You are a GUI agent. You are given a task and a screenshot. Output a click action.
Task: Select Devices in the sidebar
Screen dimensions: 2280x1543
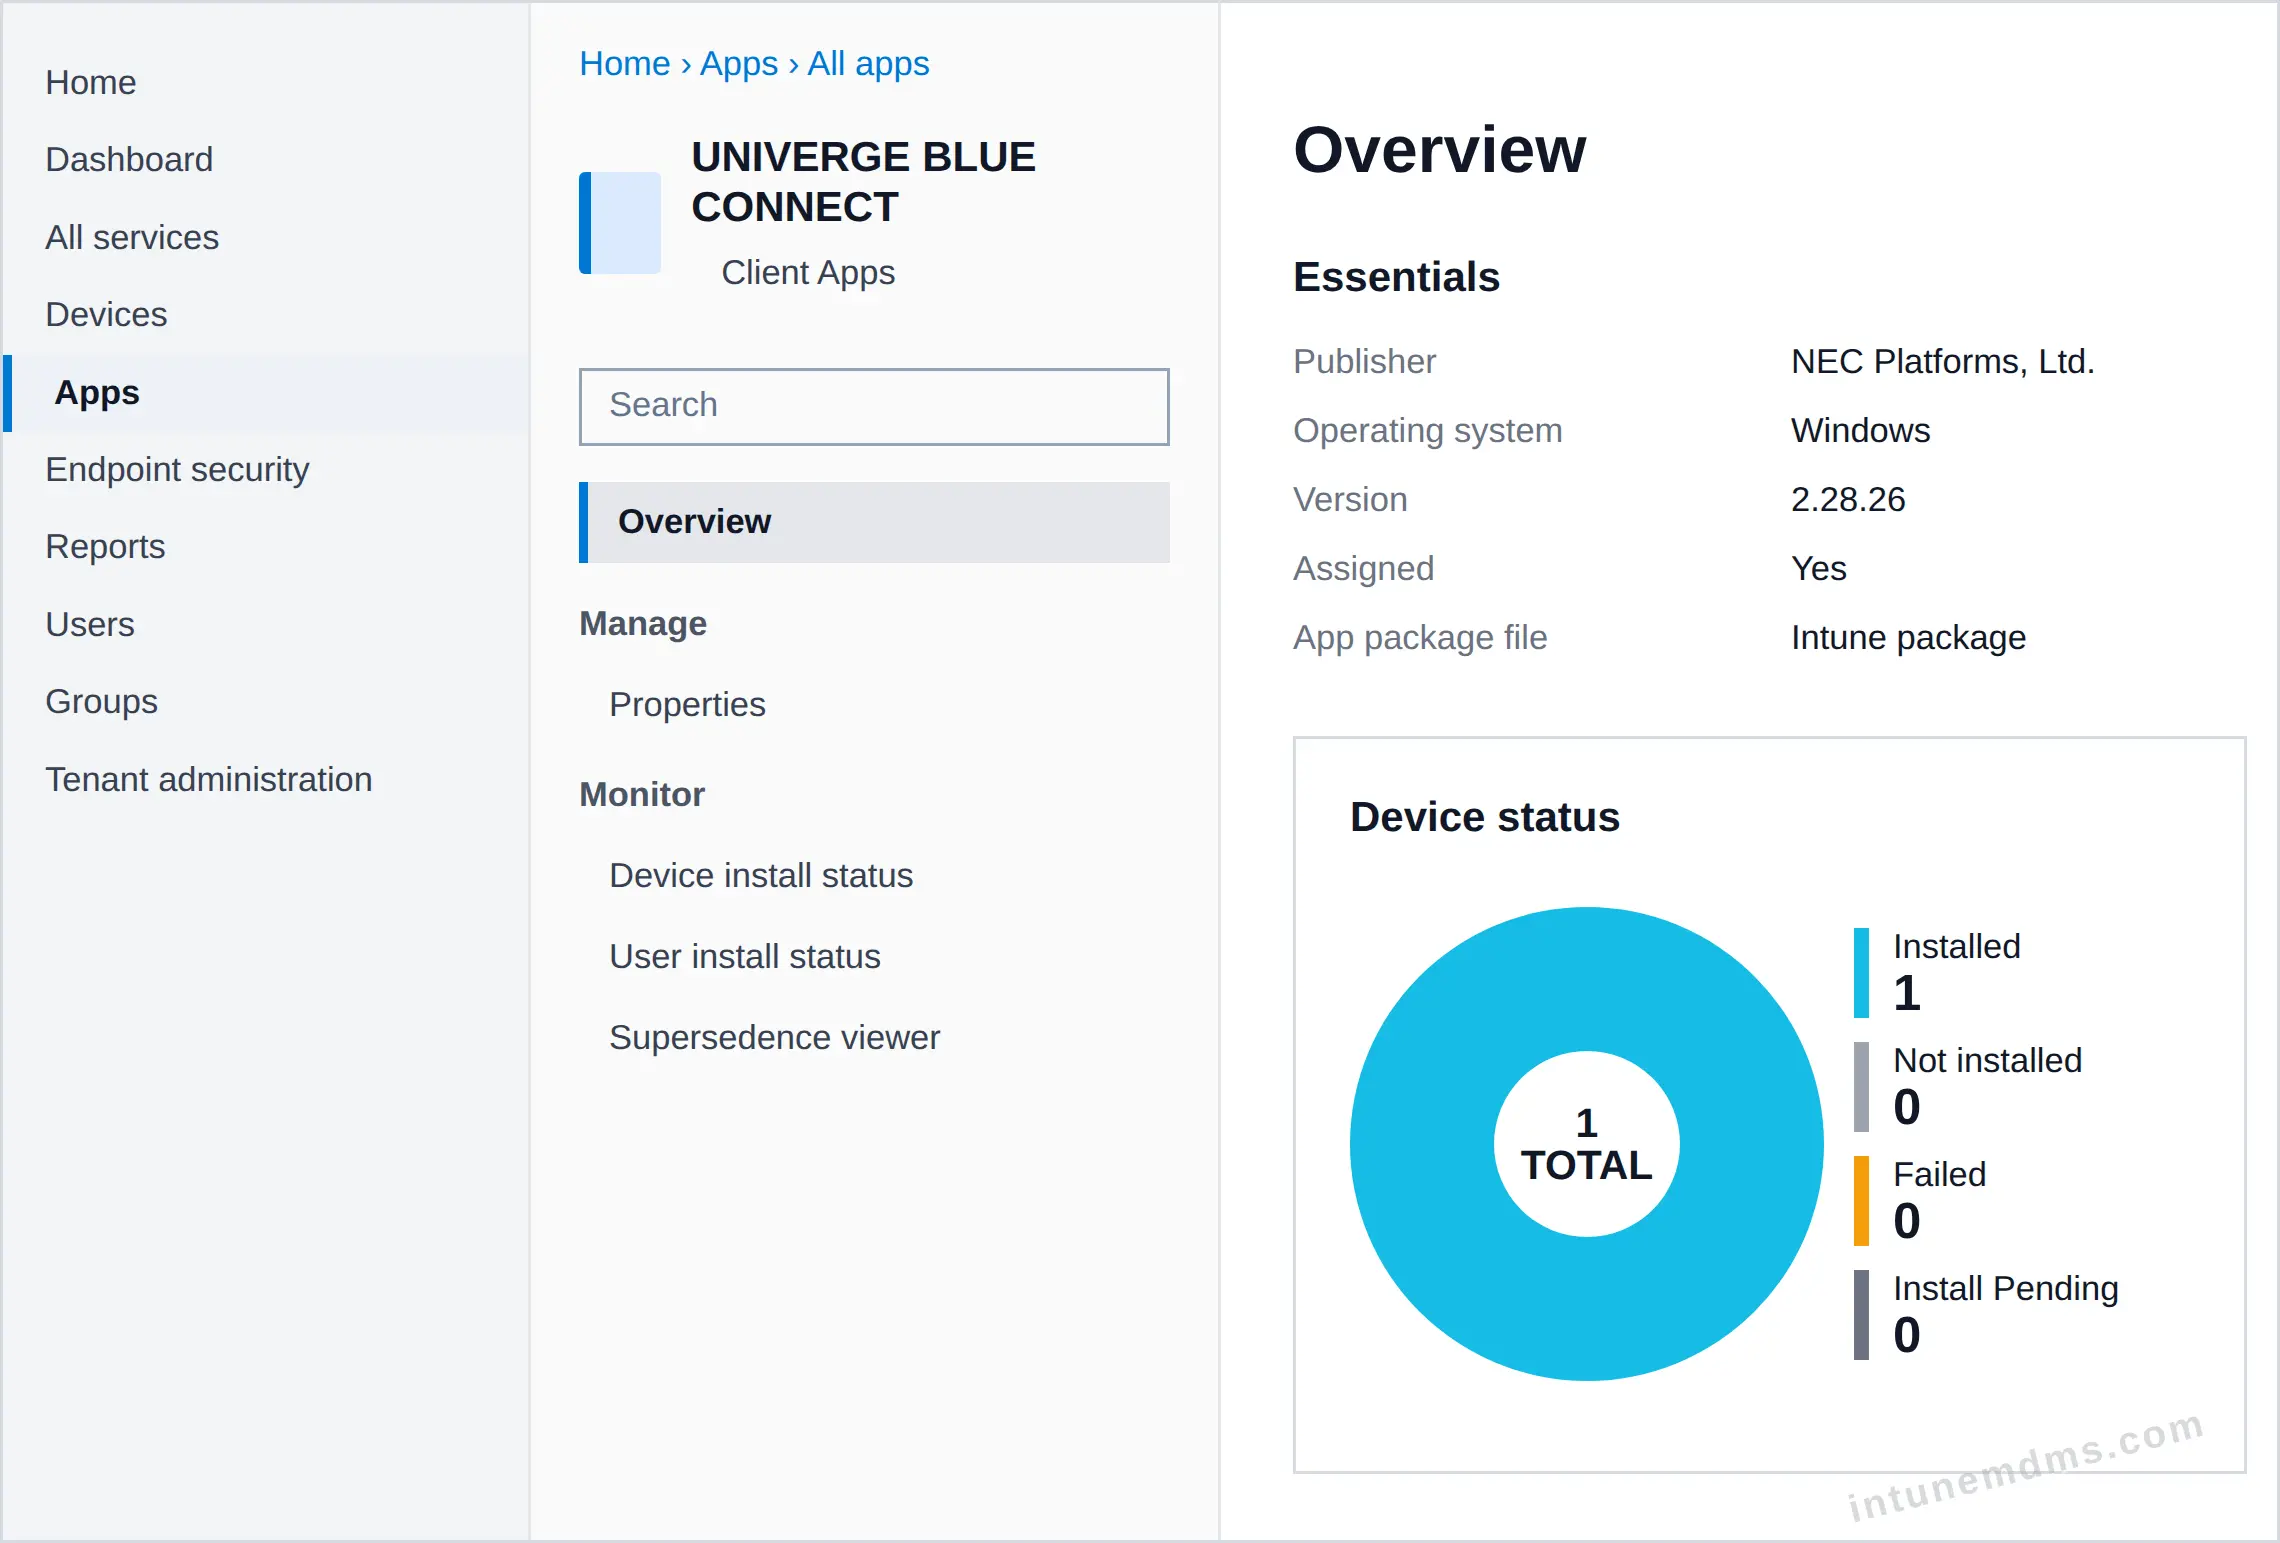pyautogui.click(x=106, y=314)
